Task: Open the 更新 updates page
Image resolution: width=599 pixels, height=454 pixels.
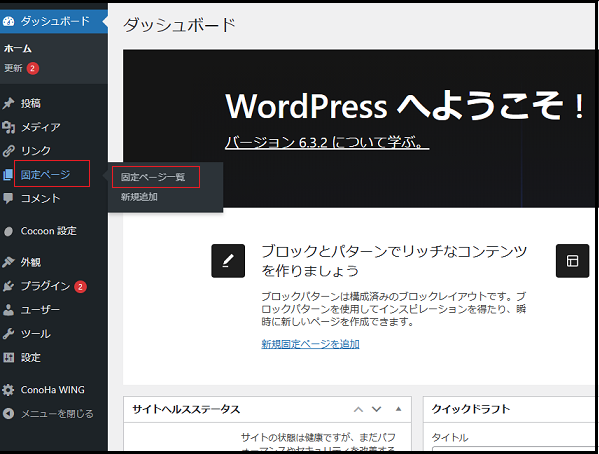Action: click(x=13, y=68)
